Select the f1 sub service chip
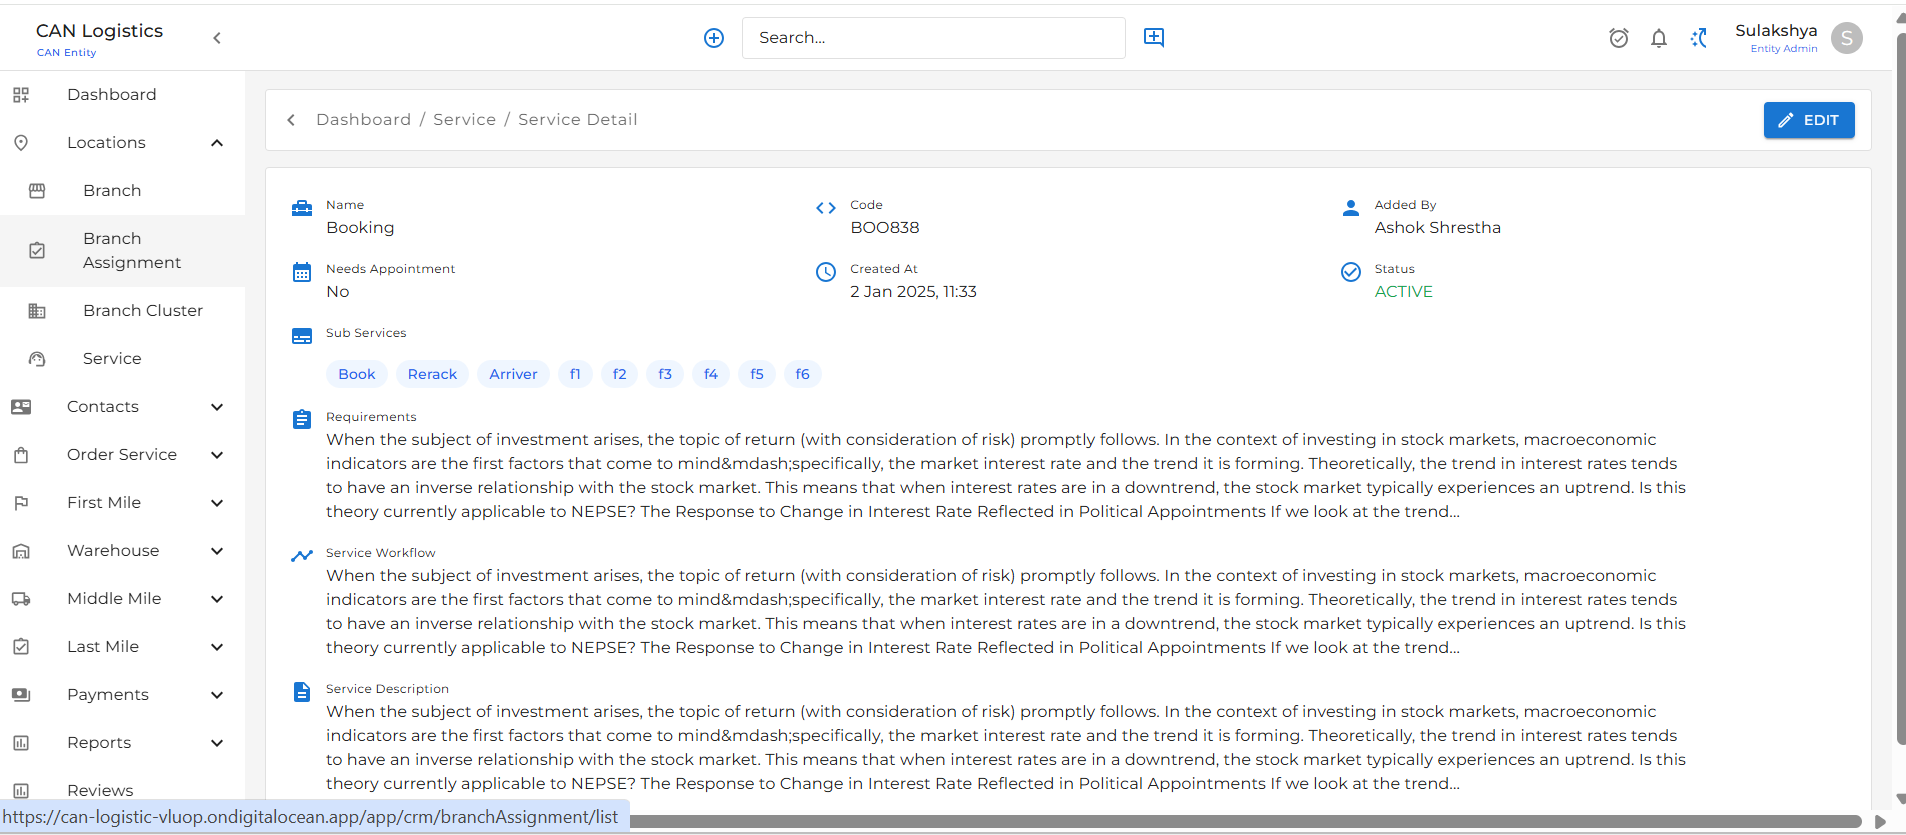The height and width of the screenshot is (835, 1906). pyautogui.click(x=575, y=374)
